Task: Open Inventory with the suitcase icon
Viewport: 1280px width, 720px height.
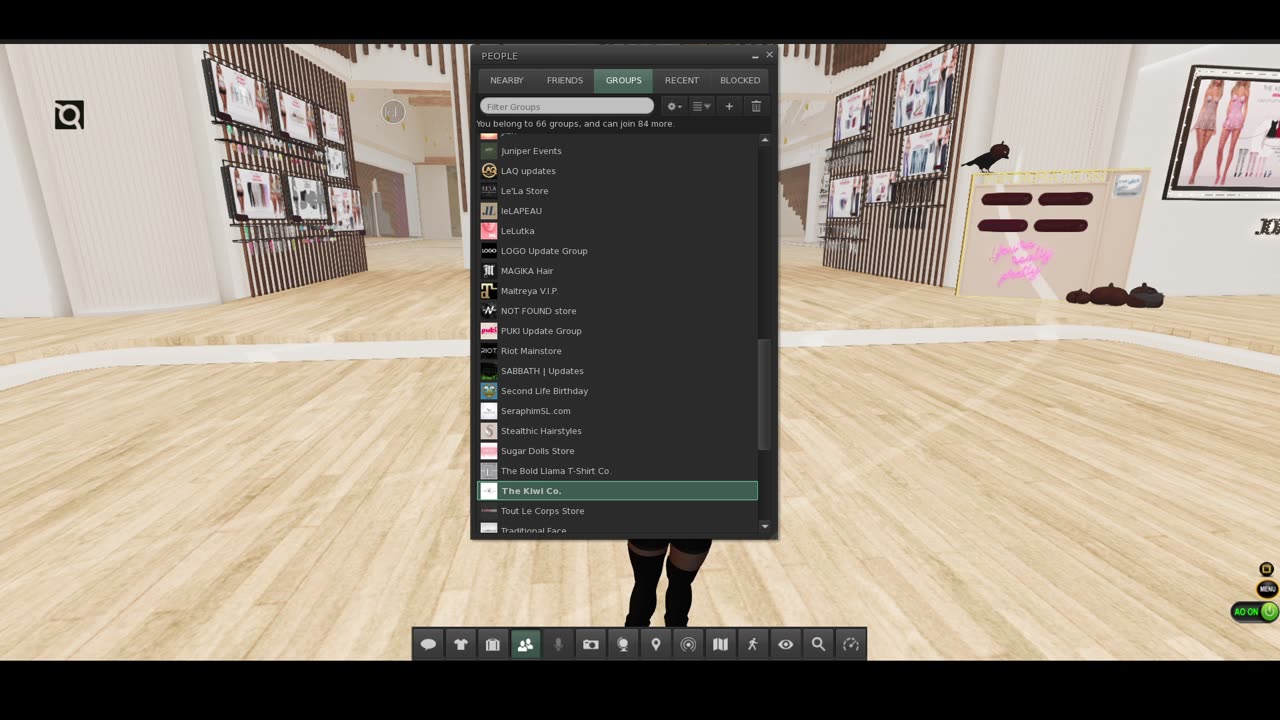Action: point(492,645)
